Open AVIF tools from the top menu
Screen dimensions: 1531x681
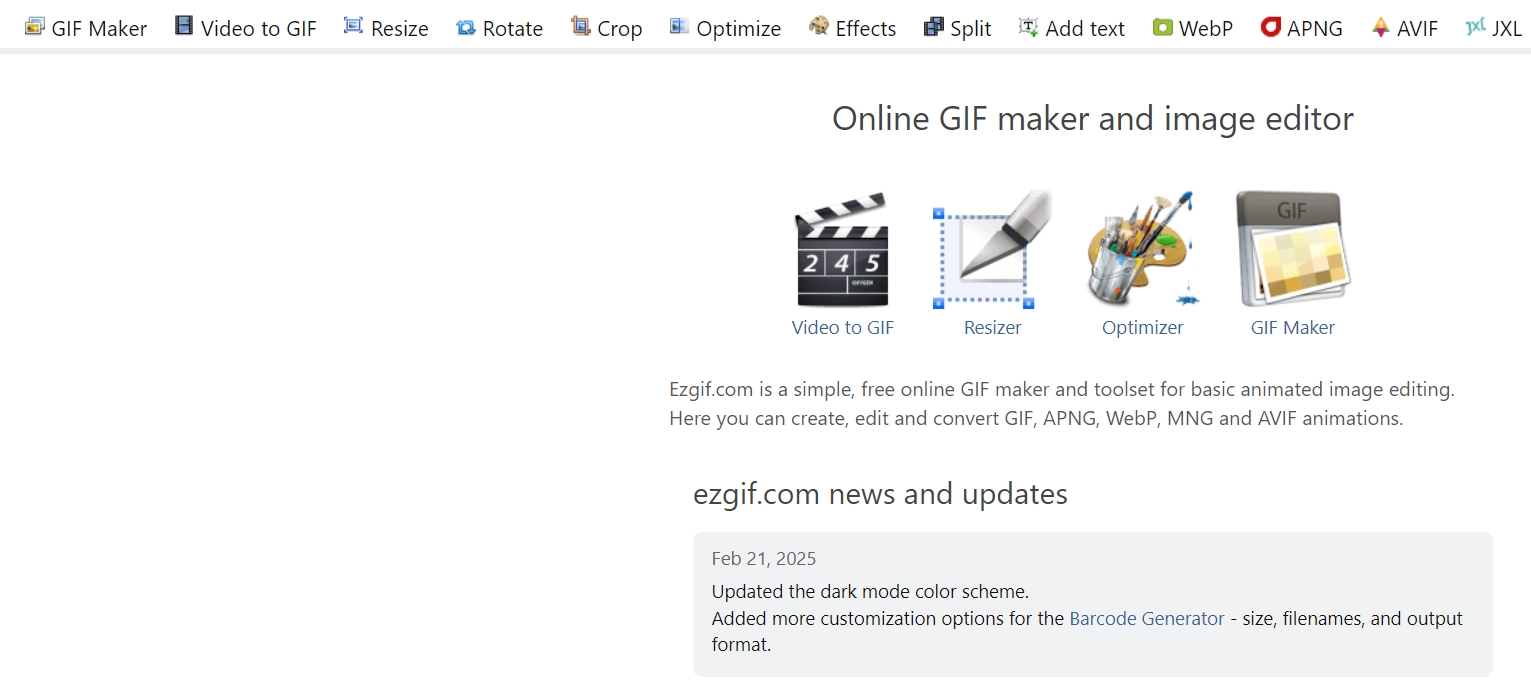1417,29
